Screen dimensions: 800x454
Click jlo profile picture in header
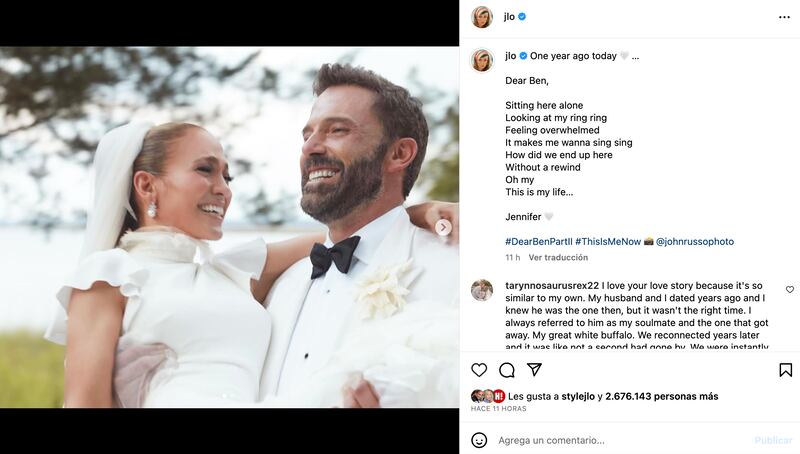[482, 17]
